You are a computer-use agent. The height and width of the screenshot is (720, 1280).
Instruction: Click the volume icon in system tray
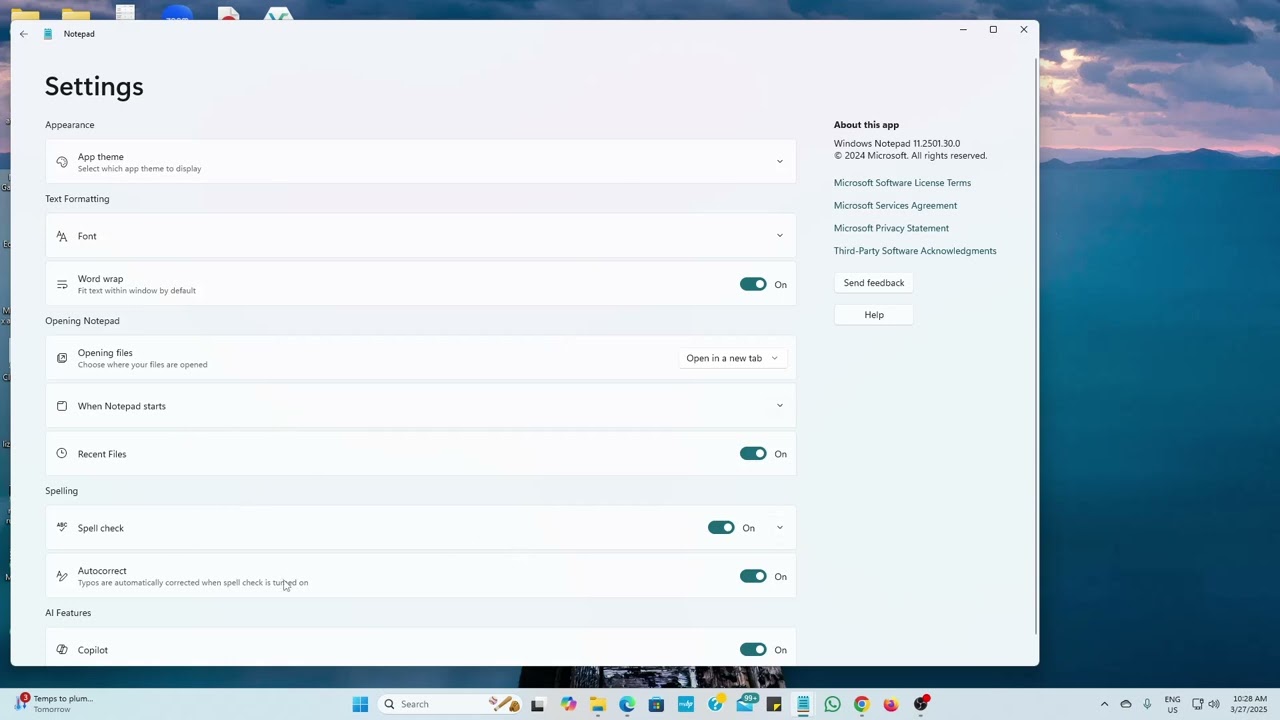point(1214,704)
